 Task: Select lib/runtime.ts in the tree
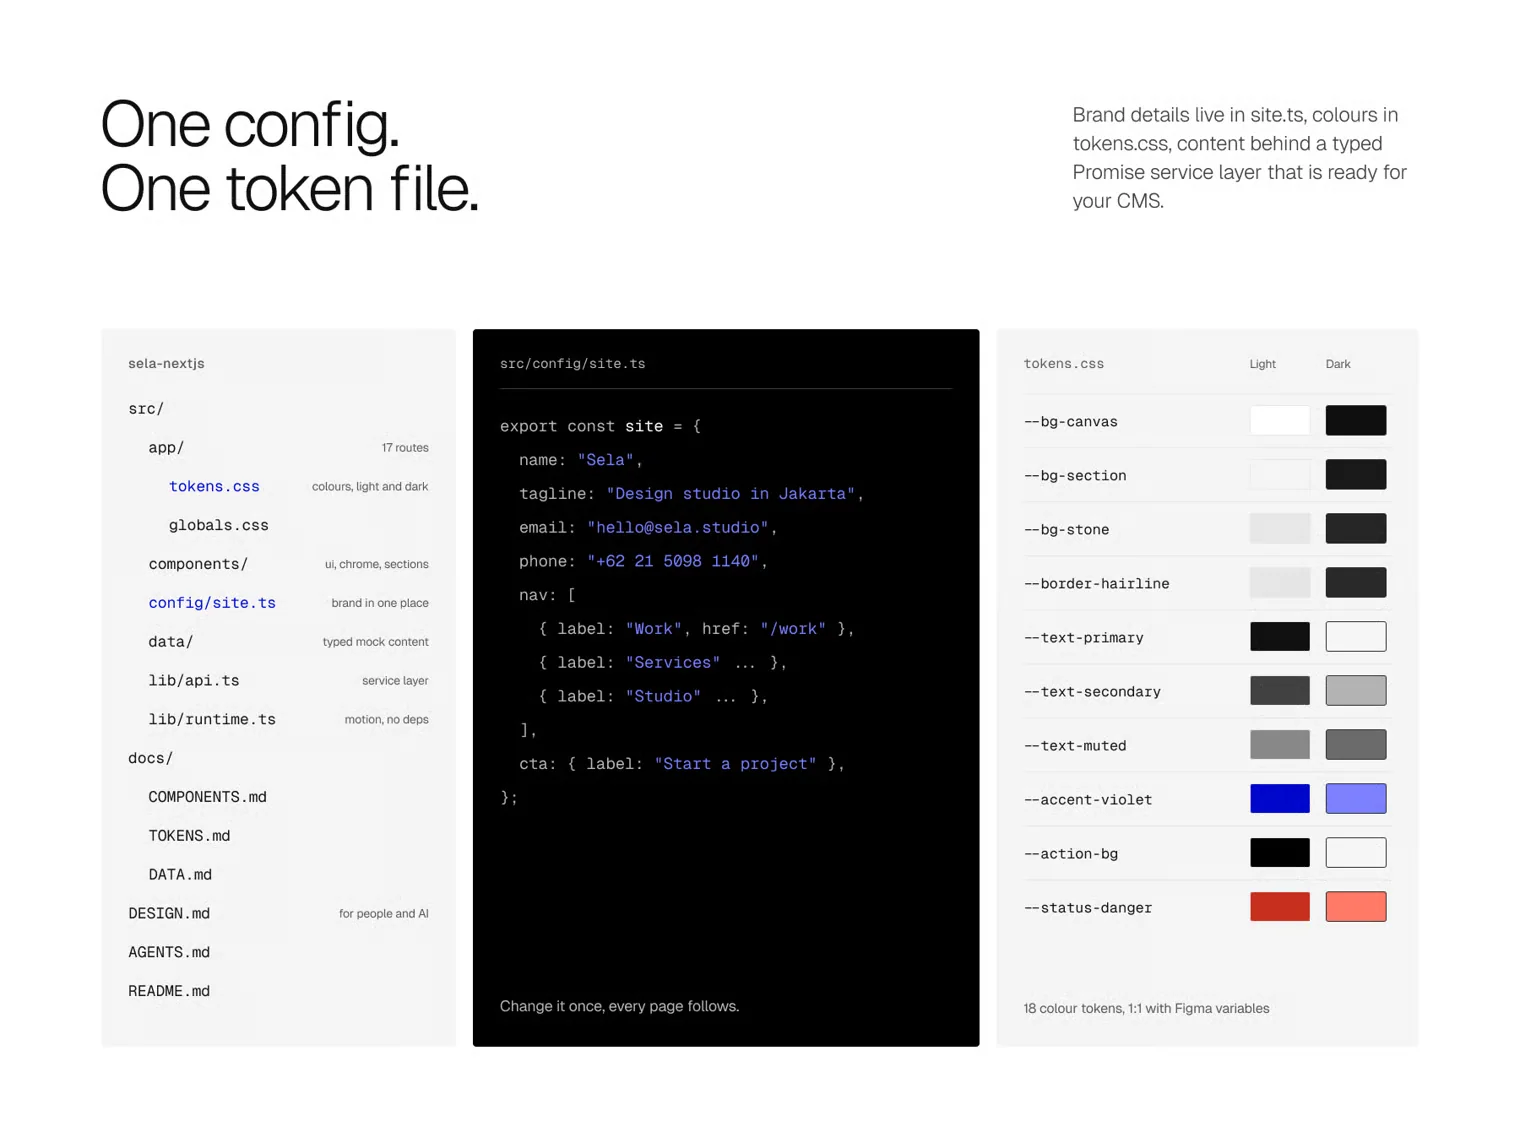[212, 720]
